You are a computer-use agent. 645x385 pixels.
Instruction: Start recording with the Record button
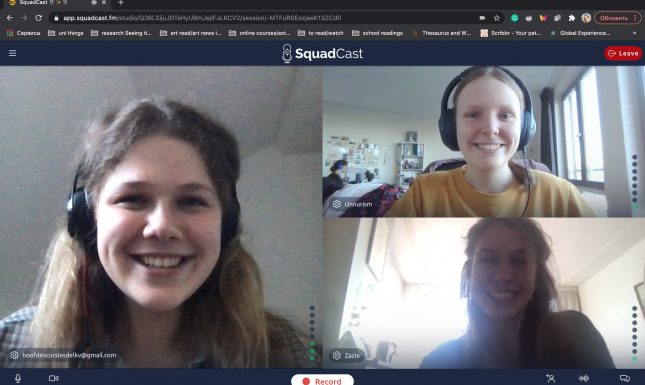pyautogui.click(x=322, y=380)
